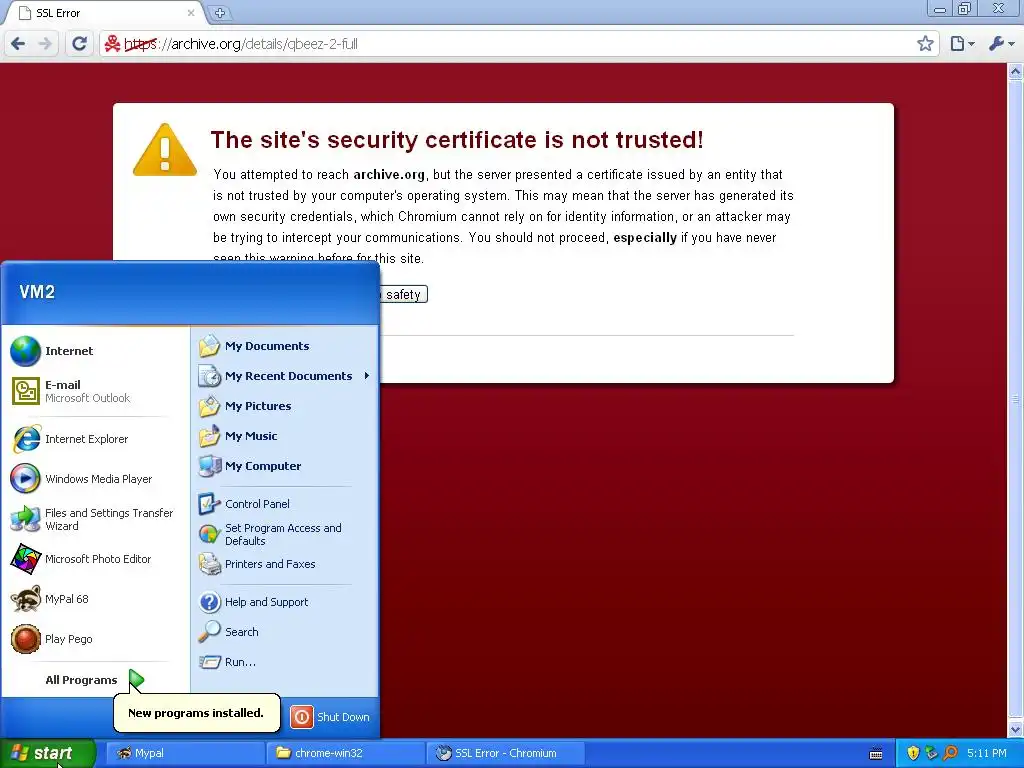Expand My Recent Documents submenu
The width and height of the screenshot is (1024, 768).
285,376
